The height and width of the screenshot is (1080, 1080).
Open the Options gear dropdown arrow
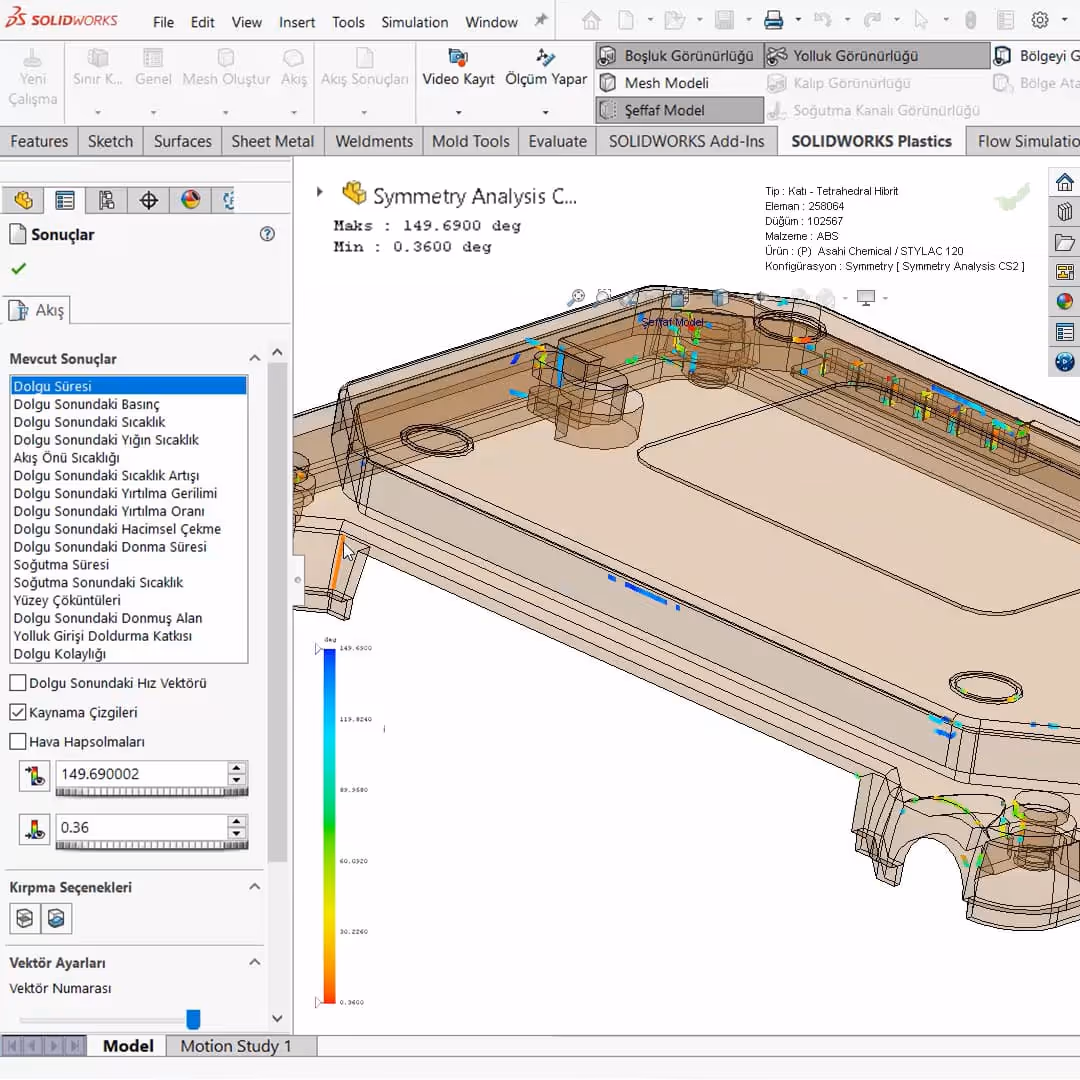click(x=1065, y=20)
